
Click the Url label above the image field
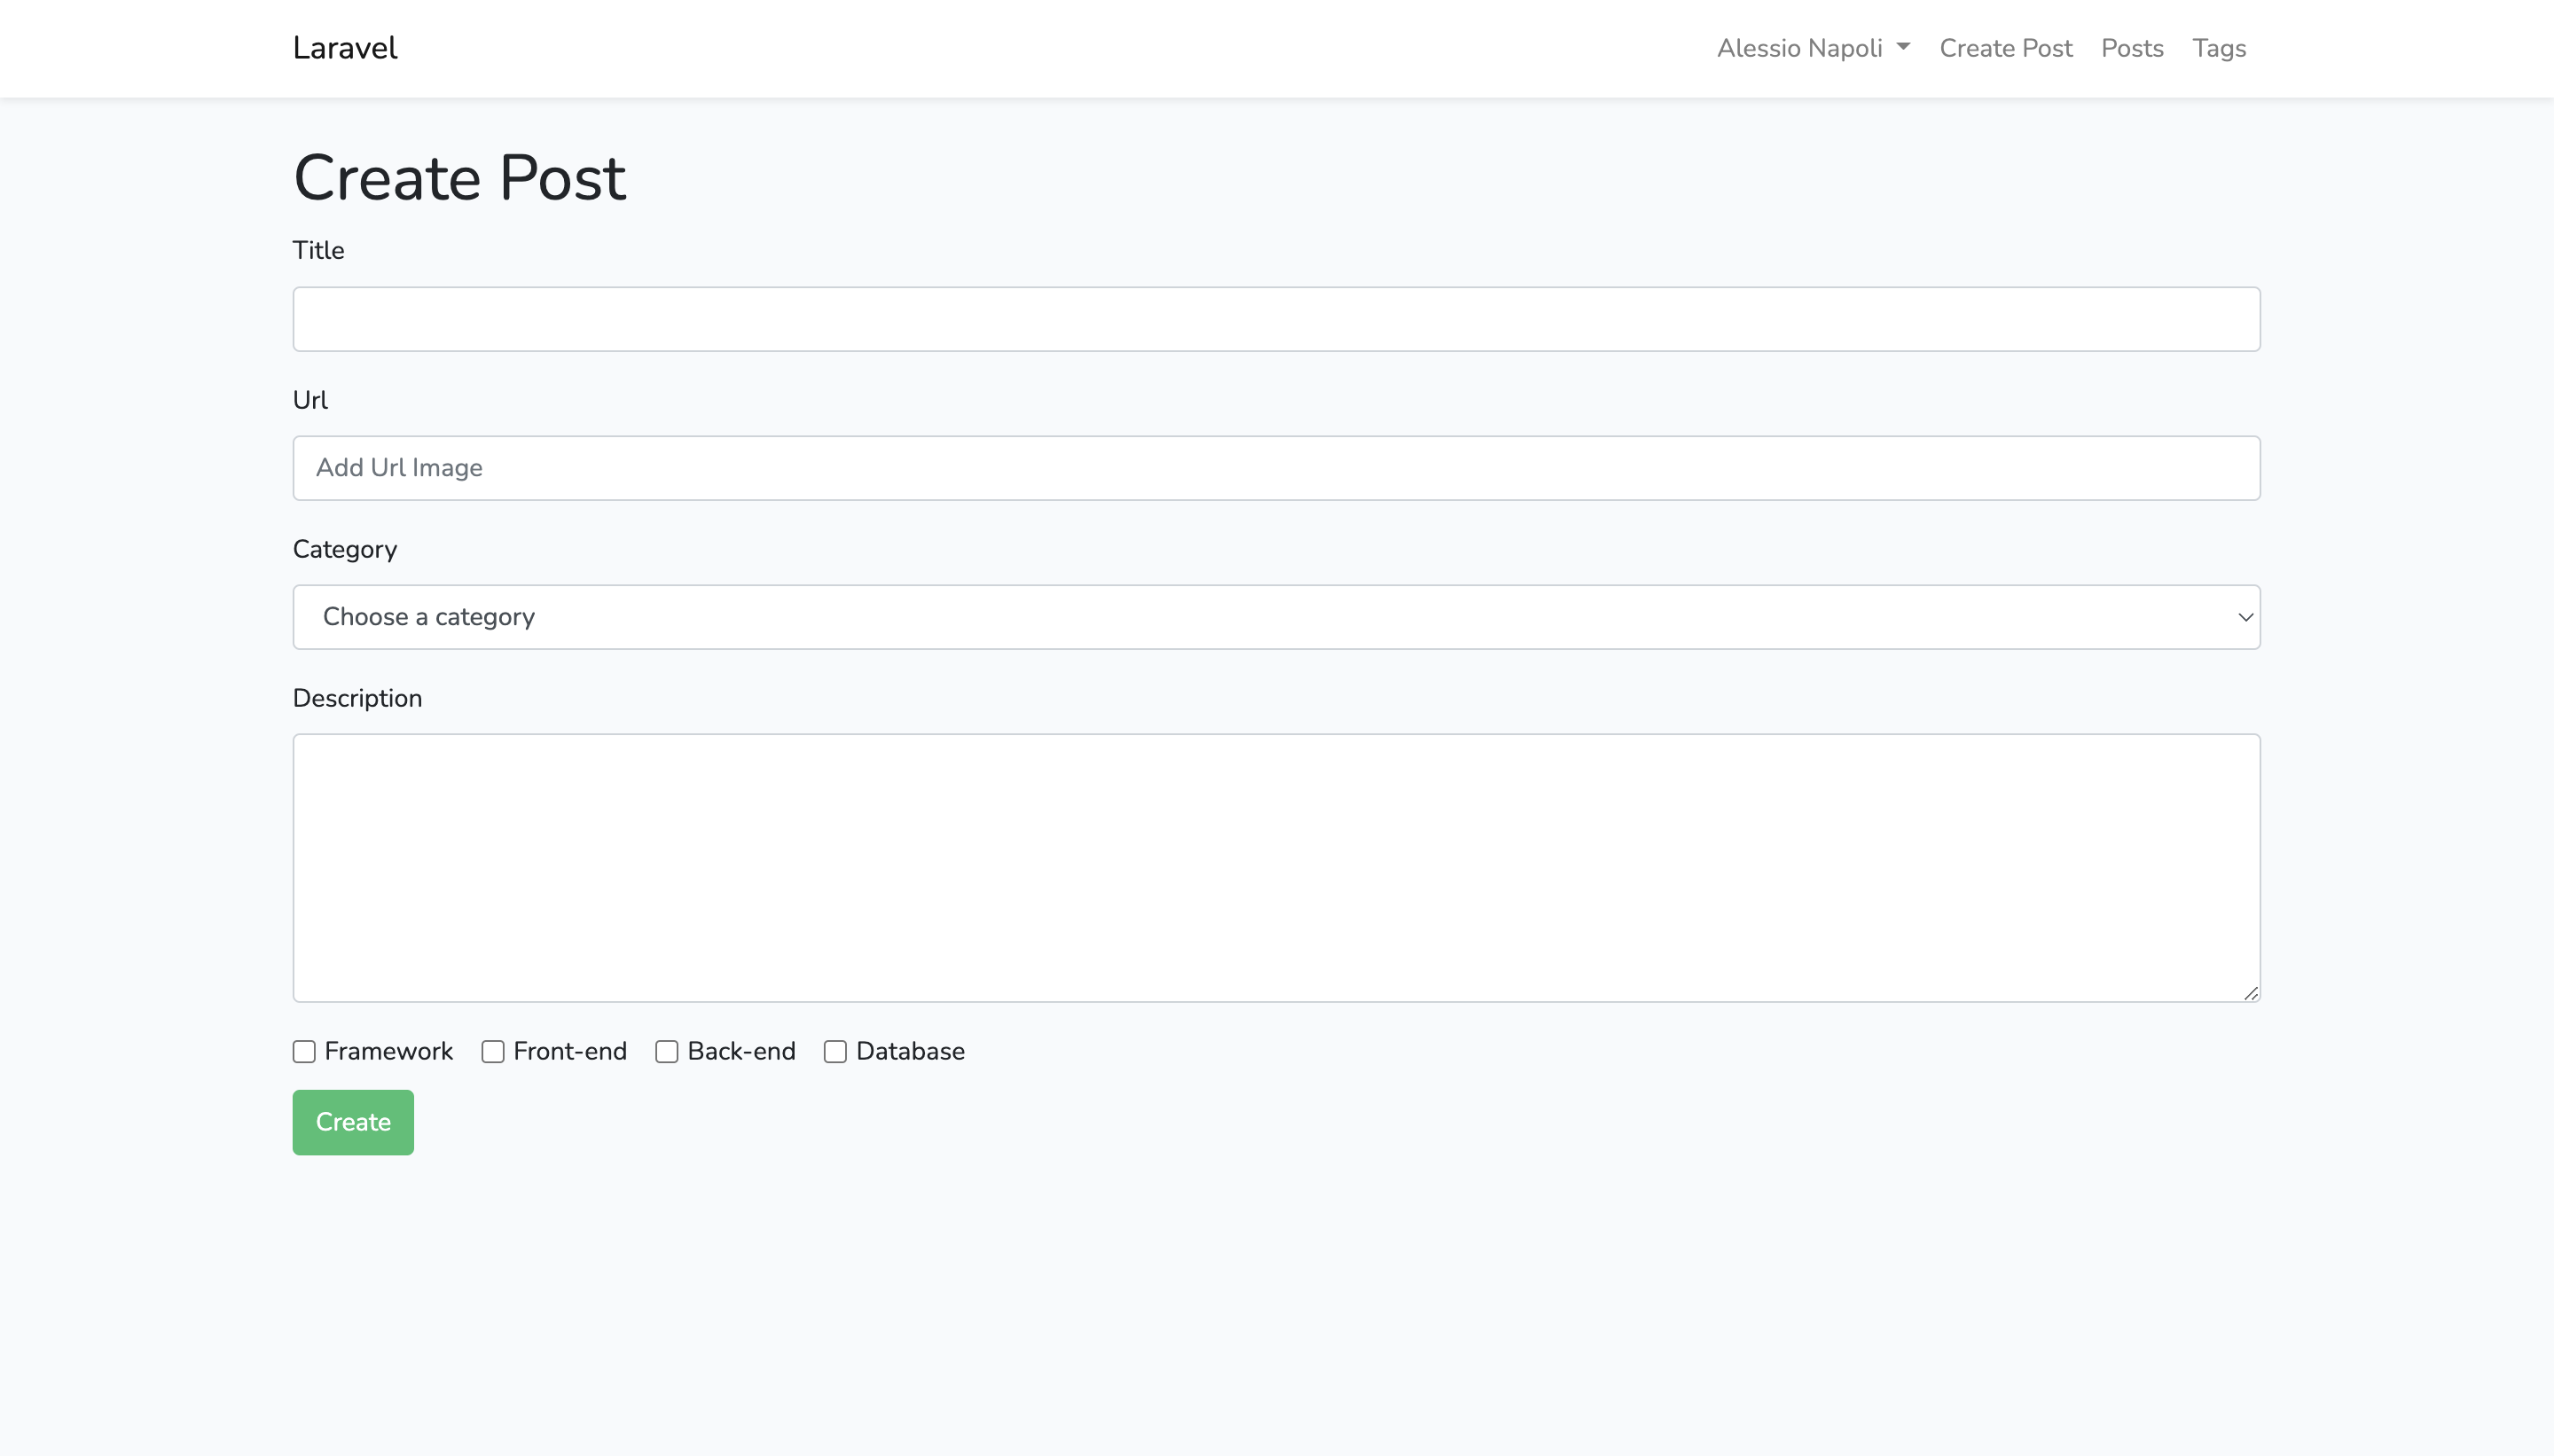(x=310, y=399)
